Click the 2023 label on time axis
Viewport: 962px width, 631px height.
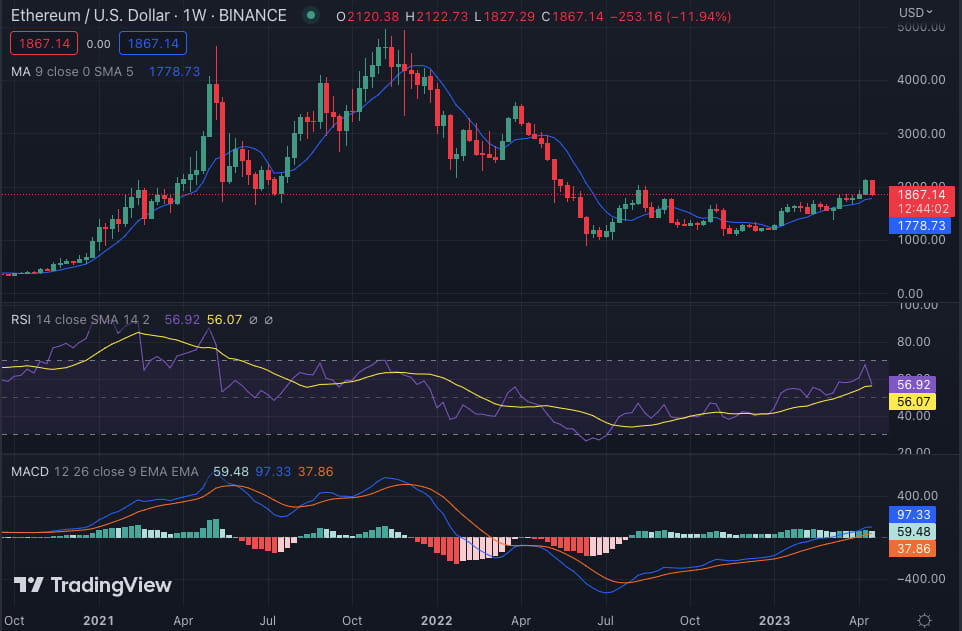click(x=774, y=621)
